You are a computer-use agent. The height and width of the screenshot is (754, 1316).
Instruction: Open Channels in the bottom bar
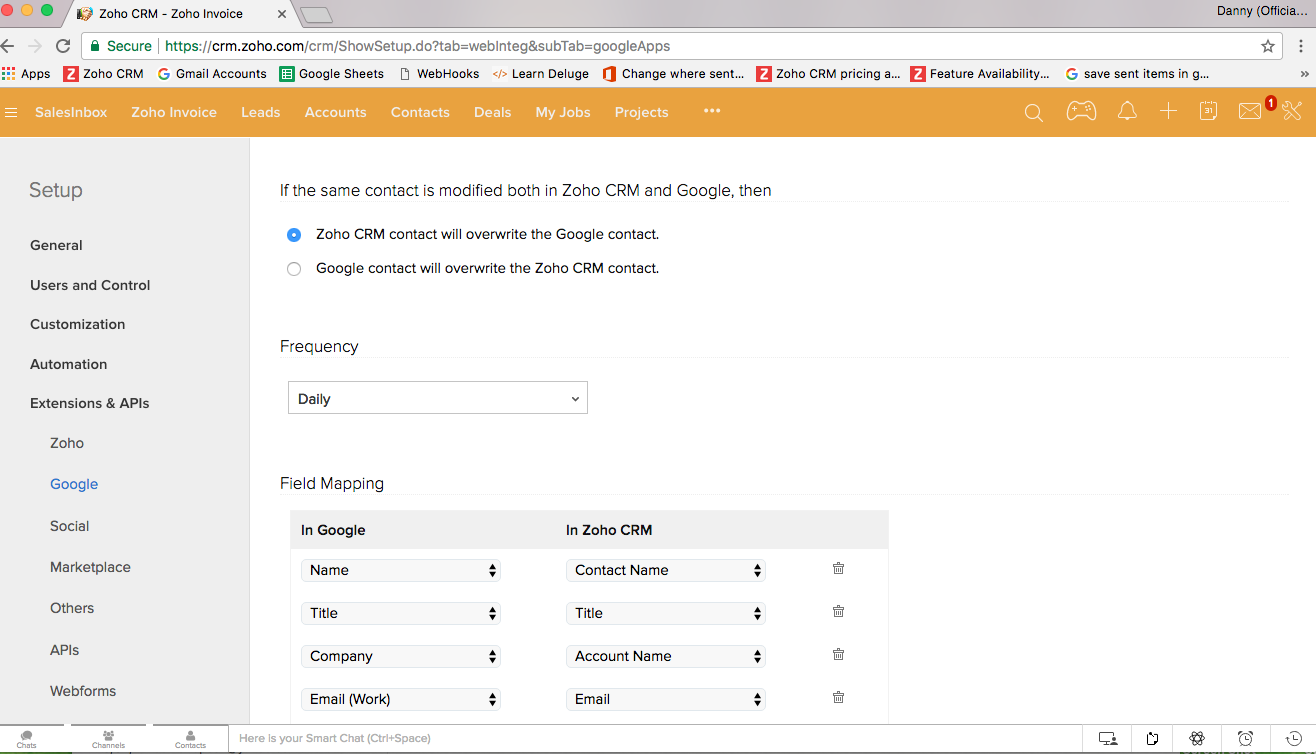point(108,740)
